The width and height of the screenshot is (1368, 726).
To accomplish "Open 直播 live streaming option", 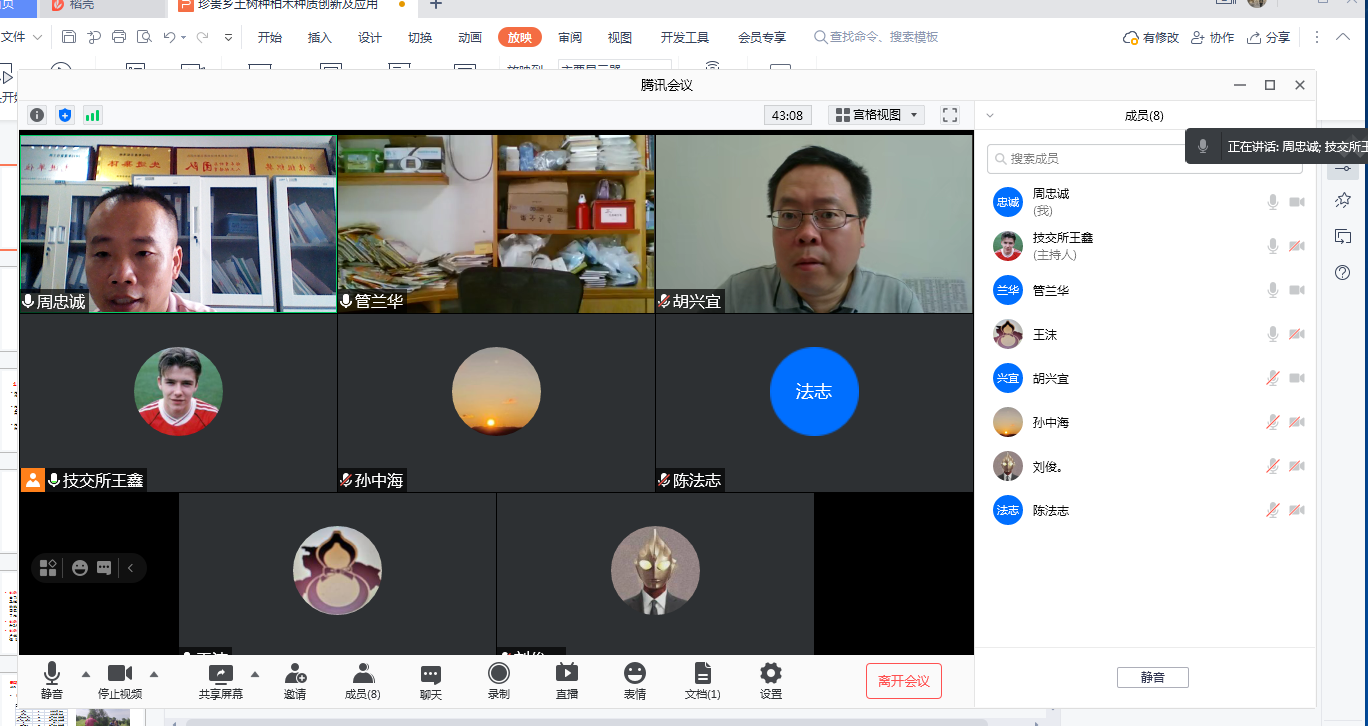I will coord(567,680).
